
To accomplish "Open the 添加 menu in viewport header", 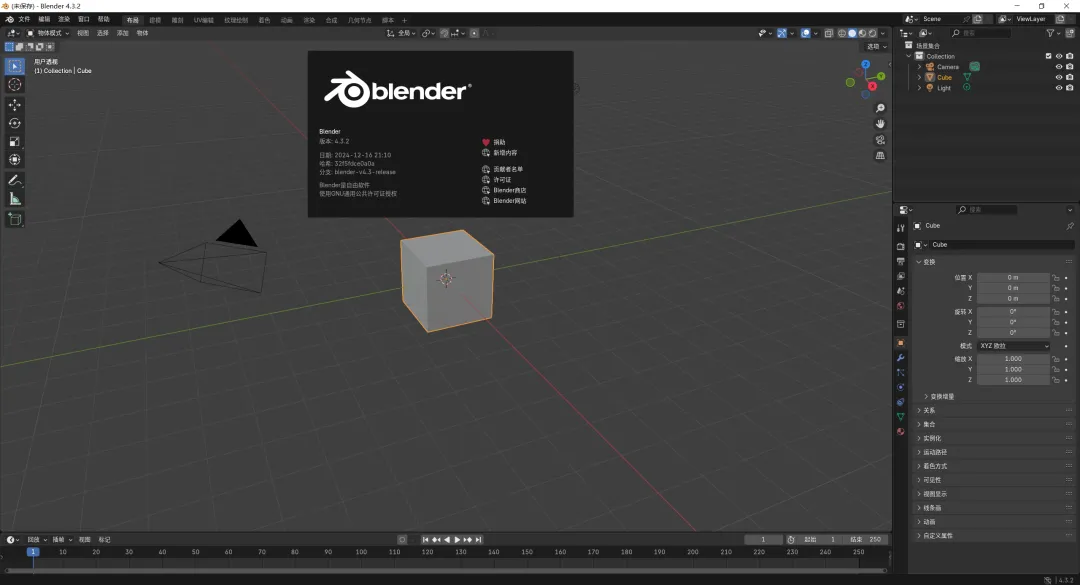I will click(123, 33).
